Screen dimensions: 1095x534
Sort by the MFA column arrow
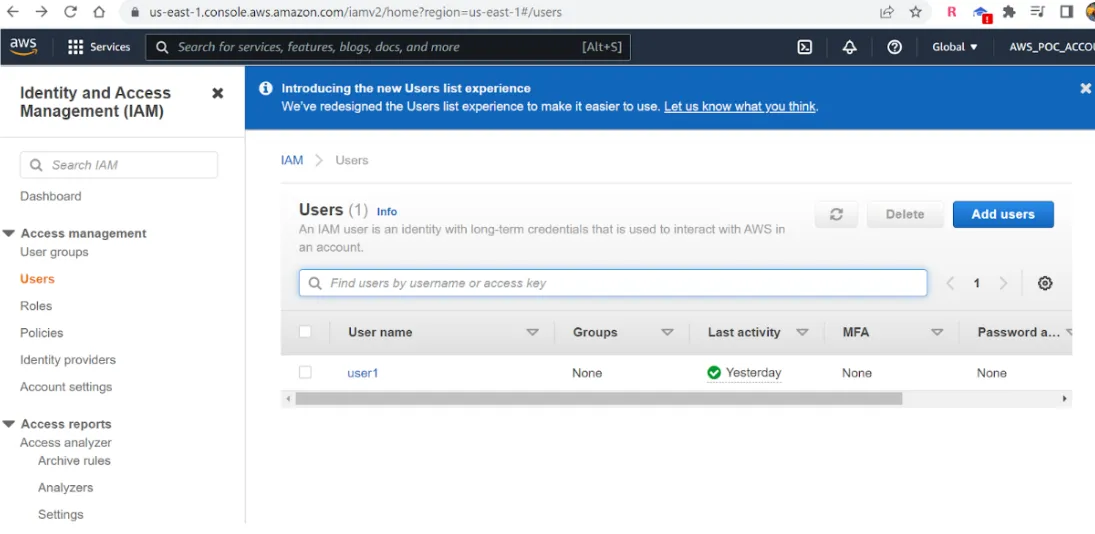coord(937,332)
